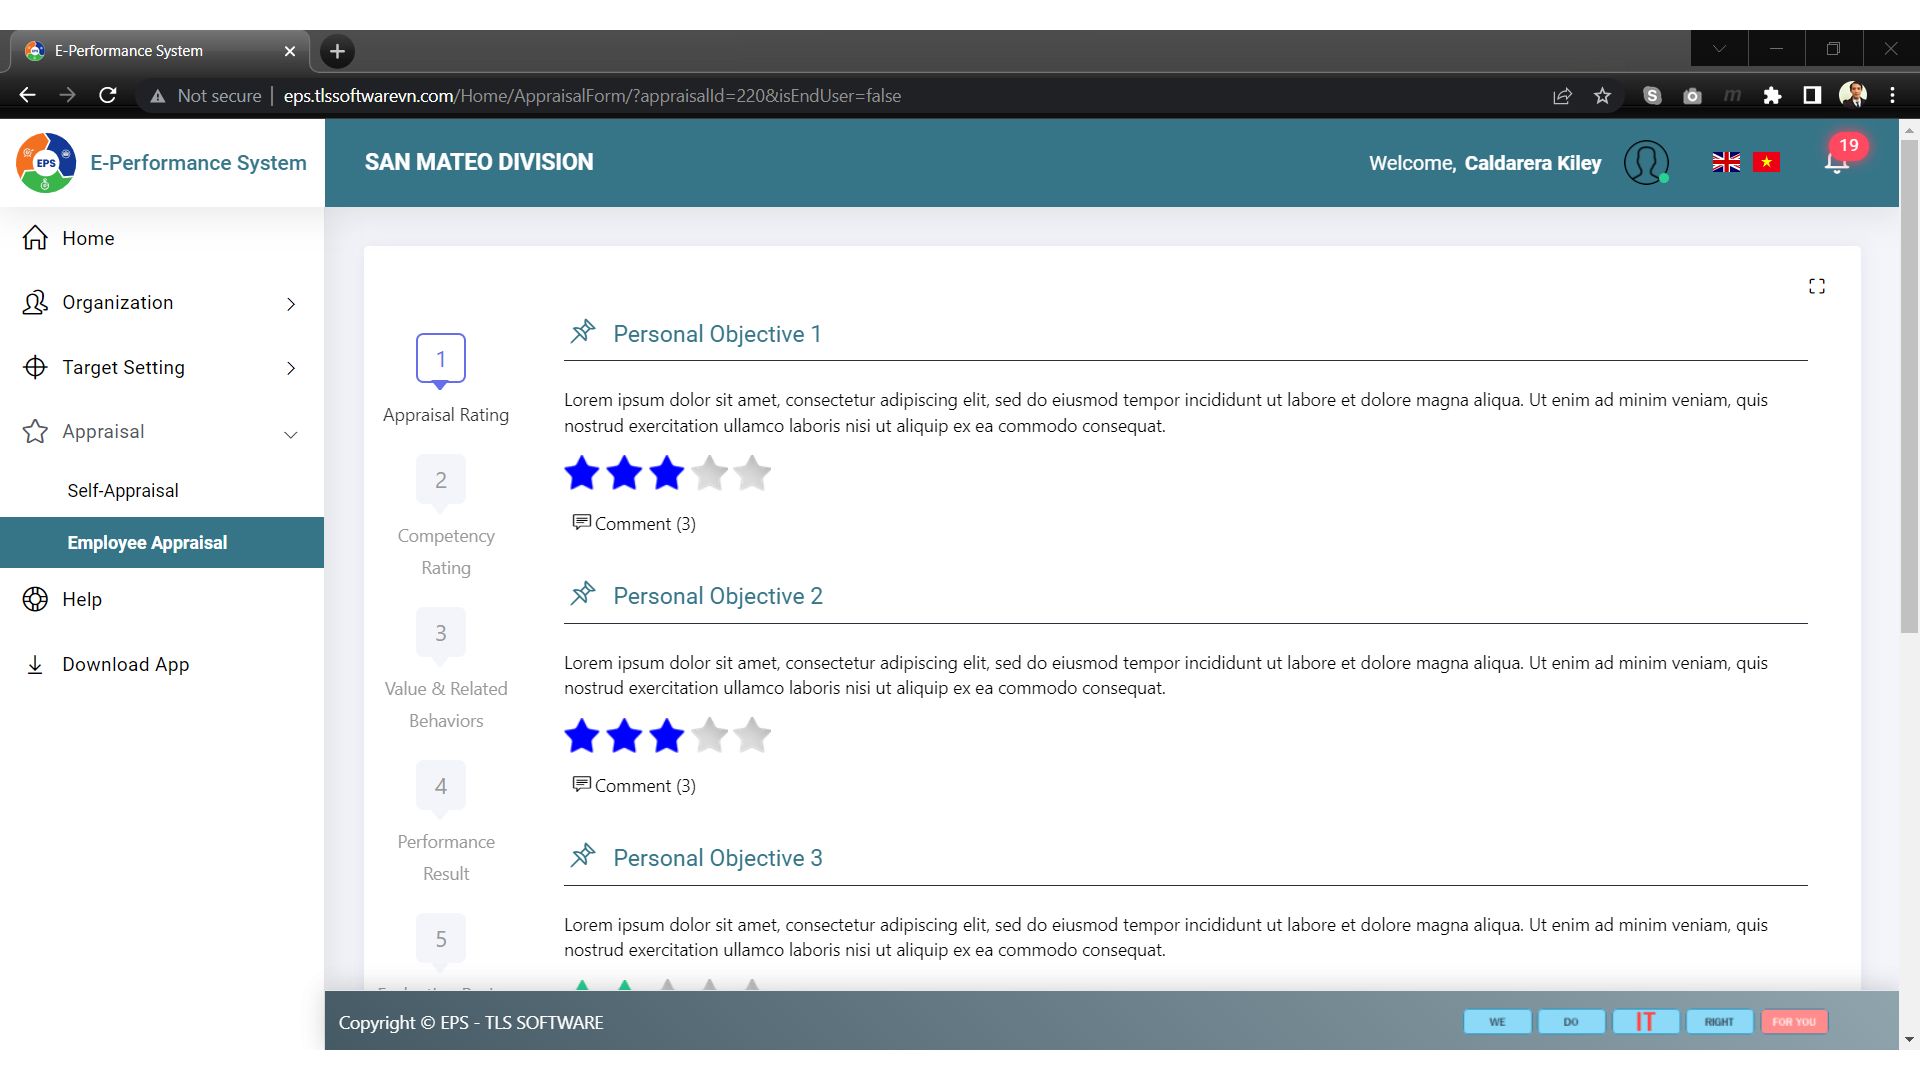
Task: Set Personal Objective 1 rating to one star
Action: point(582,473)
